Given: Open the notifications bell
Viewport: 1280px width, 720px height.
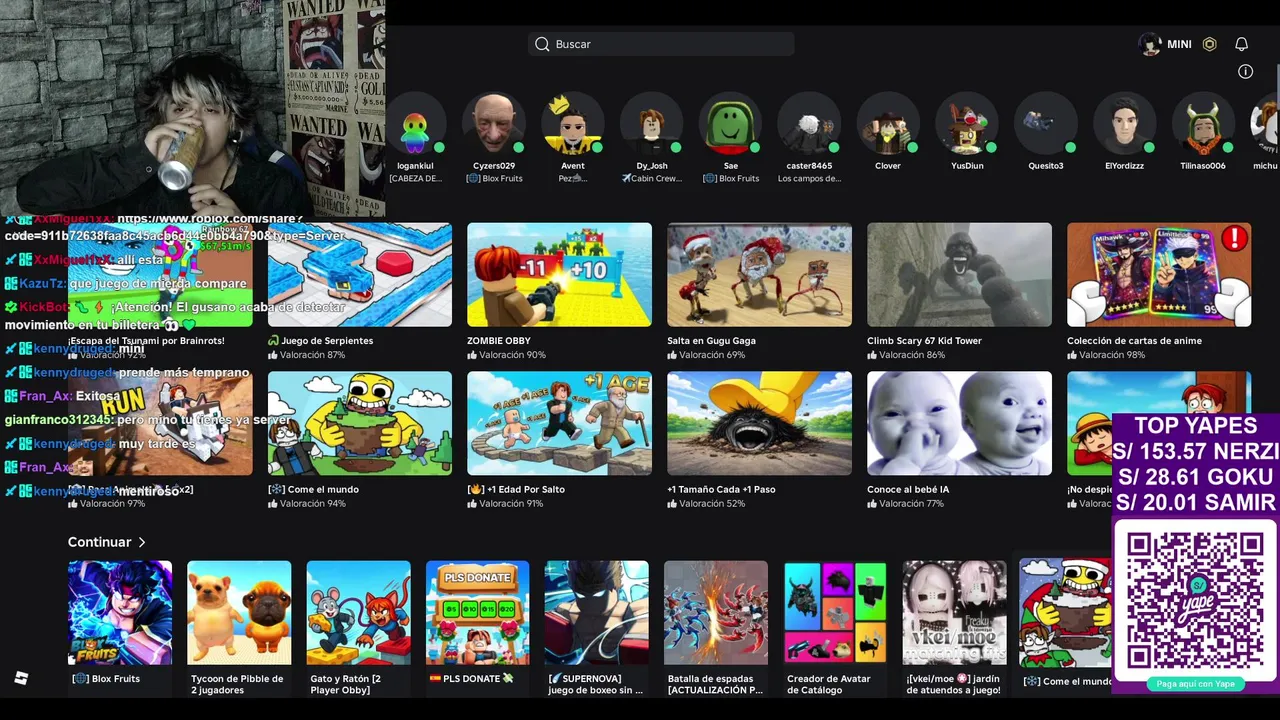Looking at the screenshot, I should [1241, 44].
